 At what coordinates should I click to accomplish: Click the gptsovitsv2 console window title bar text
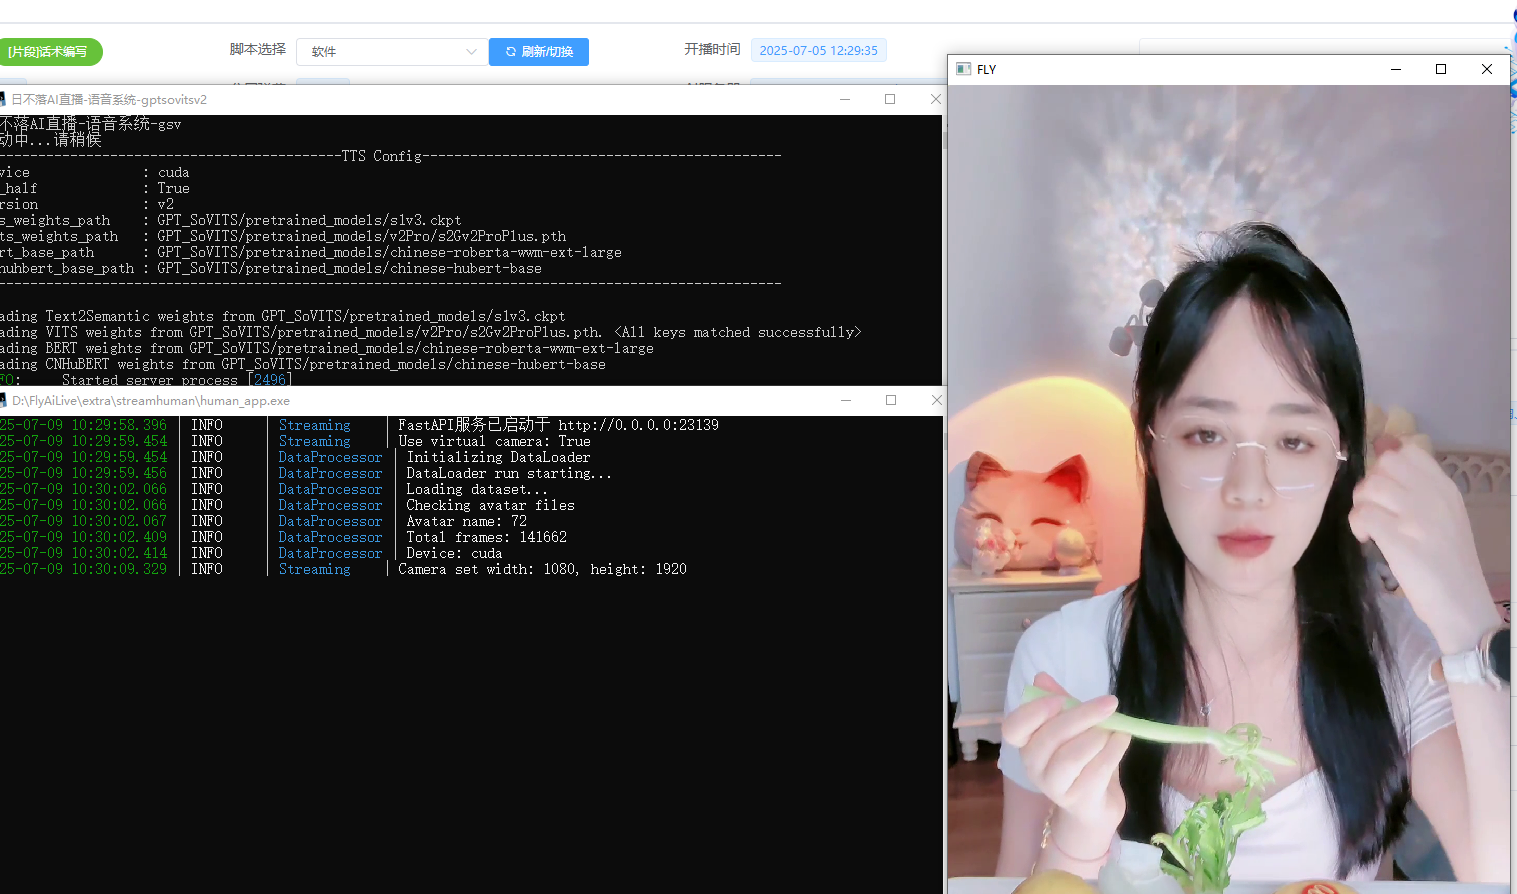pyautogui.click(x=109, y=99)
